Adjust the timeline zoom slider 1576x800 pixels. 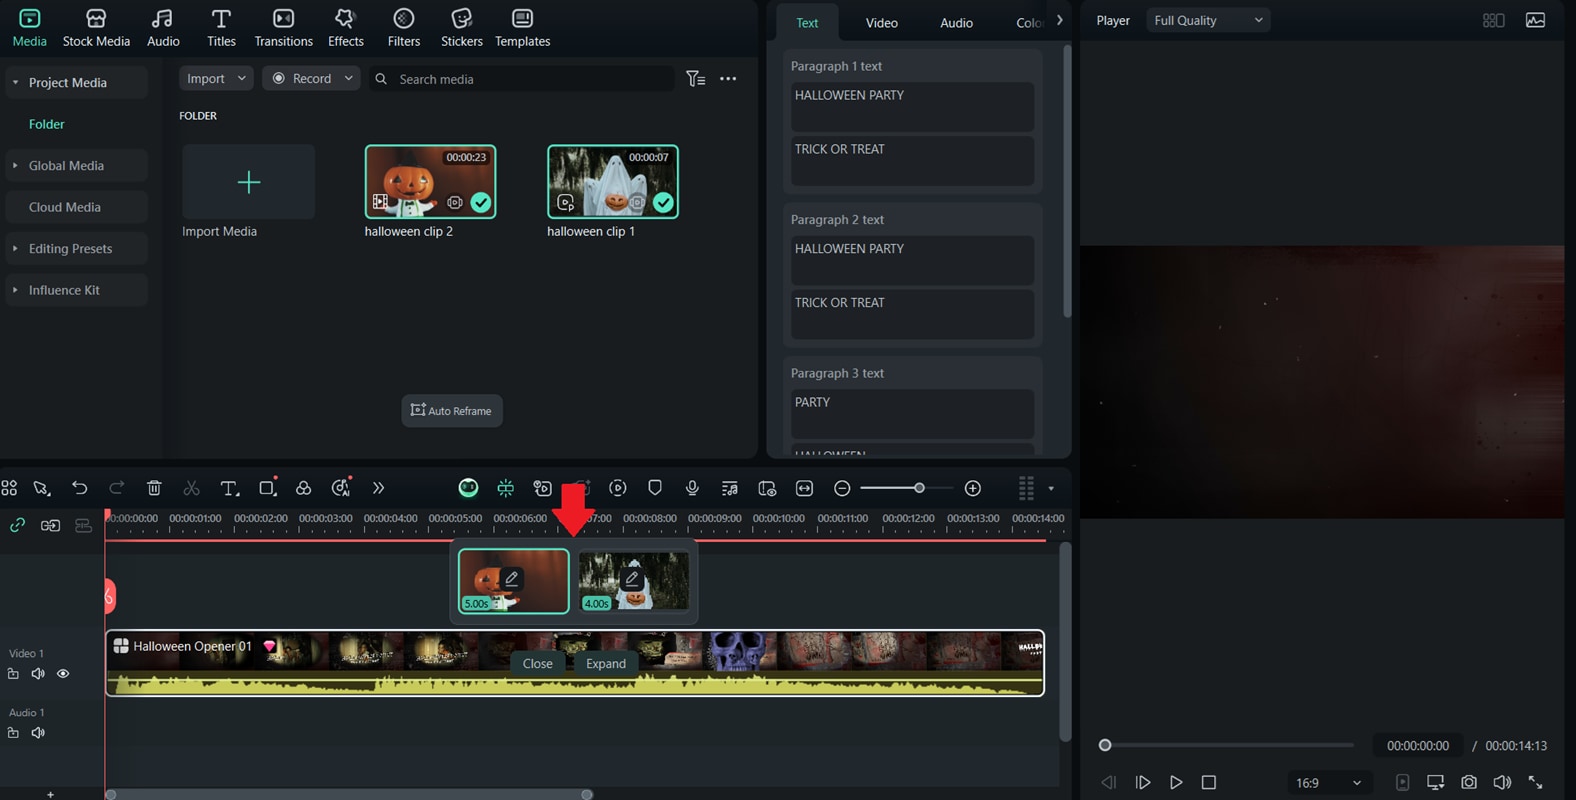point(919,488)
